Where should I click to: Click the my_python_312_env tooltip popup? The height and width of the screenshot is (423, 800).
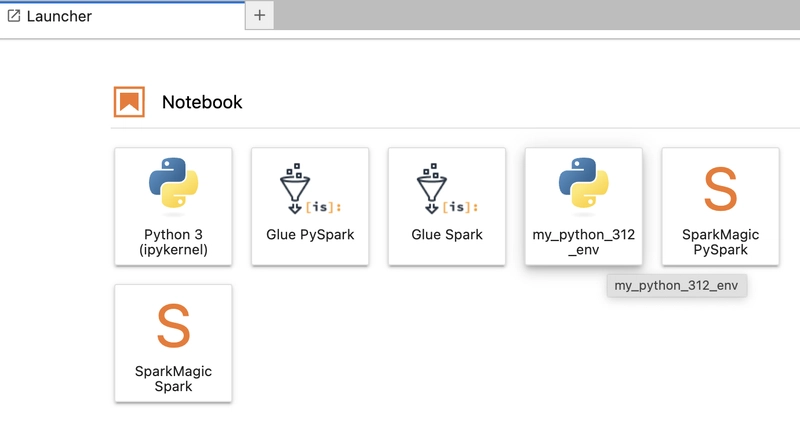click(677, 285)
